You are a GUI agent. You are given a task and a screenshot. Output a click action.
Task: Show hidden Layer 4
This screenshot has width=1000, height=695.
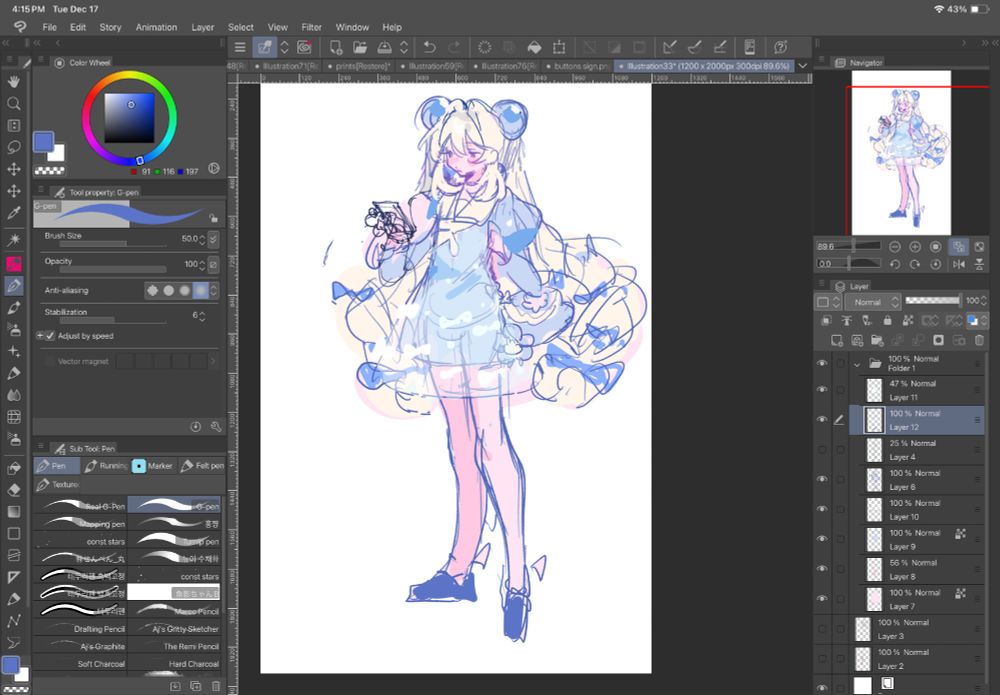tap(822, 450)
